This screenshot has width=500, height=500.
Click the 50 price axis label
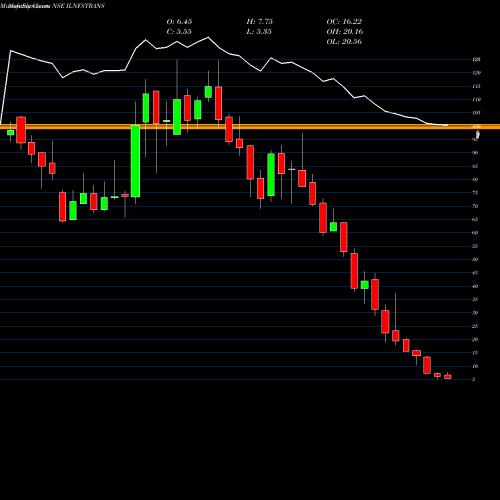tap(475, 260)
